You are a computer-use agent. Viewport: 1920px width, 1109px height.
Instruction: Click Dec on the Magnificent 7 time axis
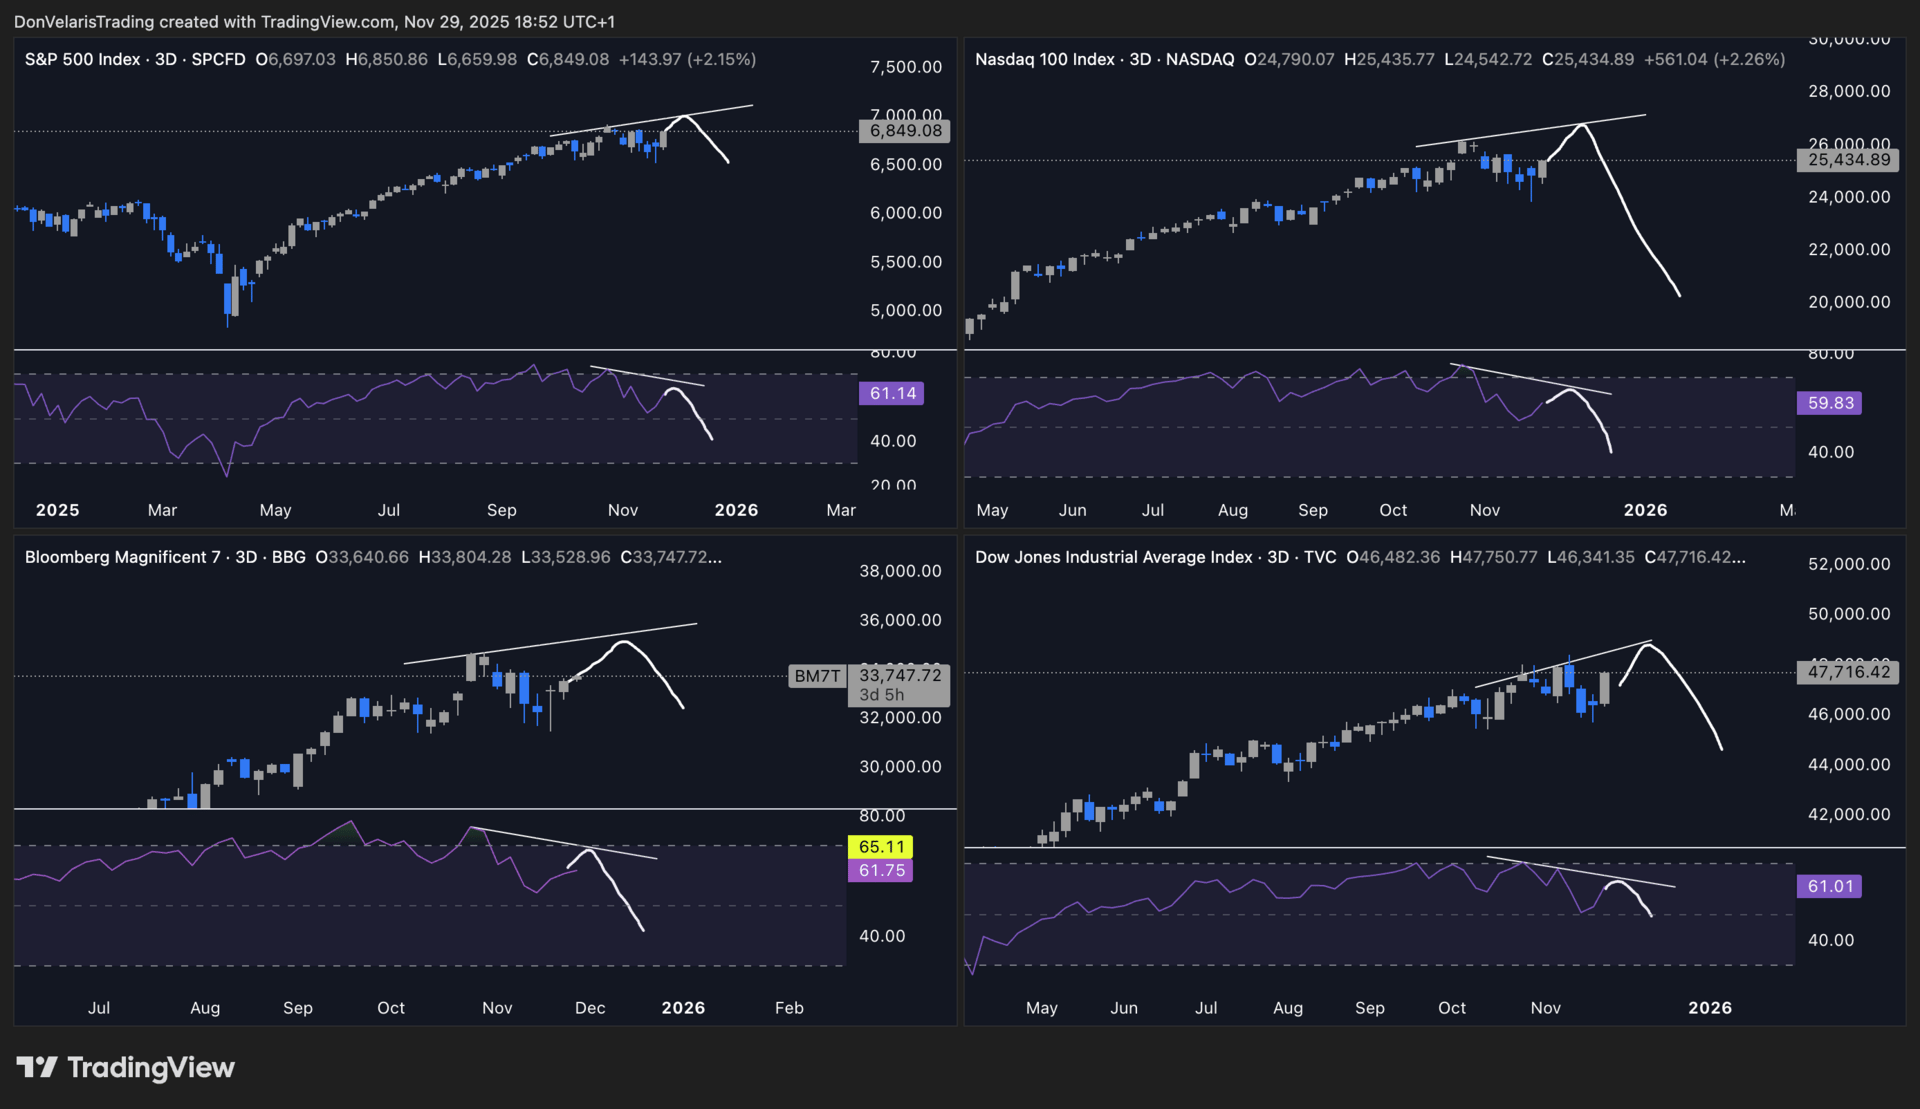590,1008
